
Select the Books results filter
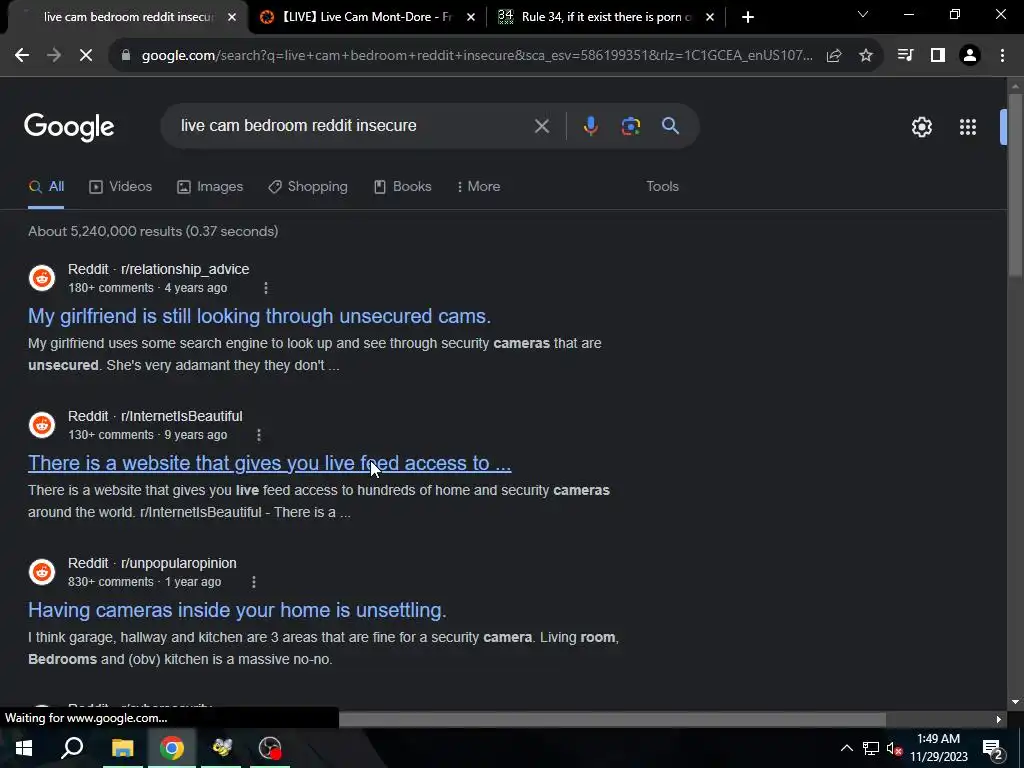click(x=402, y=187)
